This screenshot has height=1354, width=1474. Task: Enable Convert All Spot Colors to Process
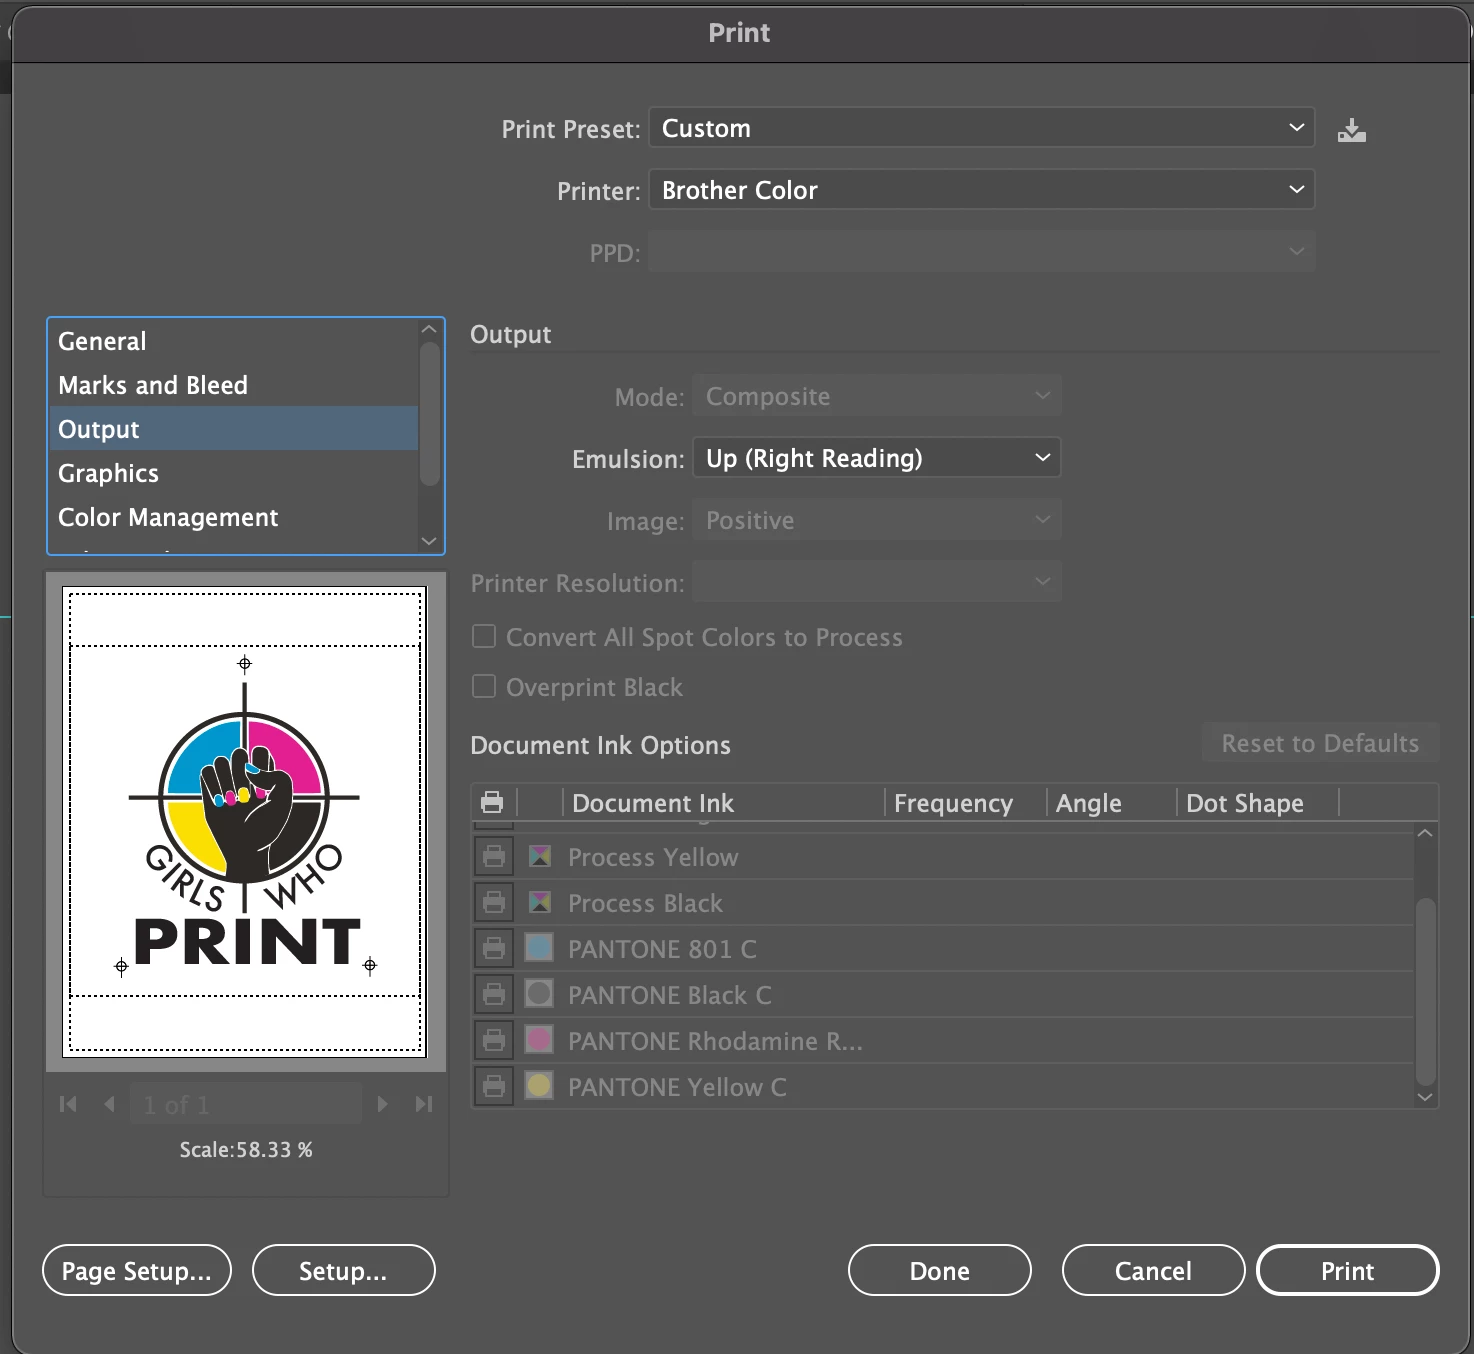click(484, 636)
